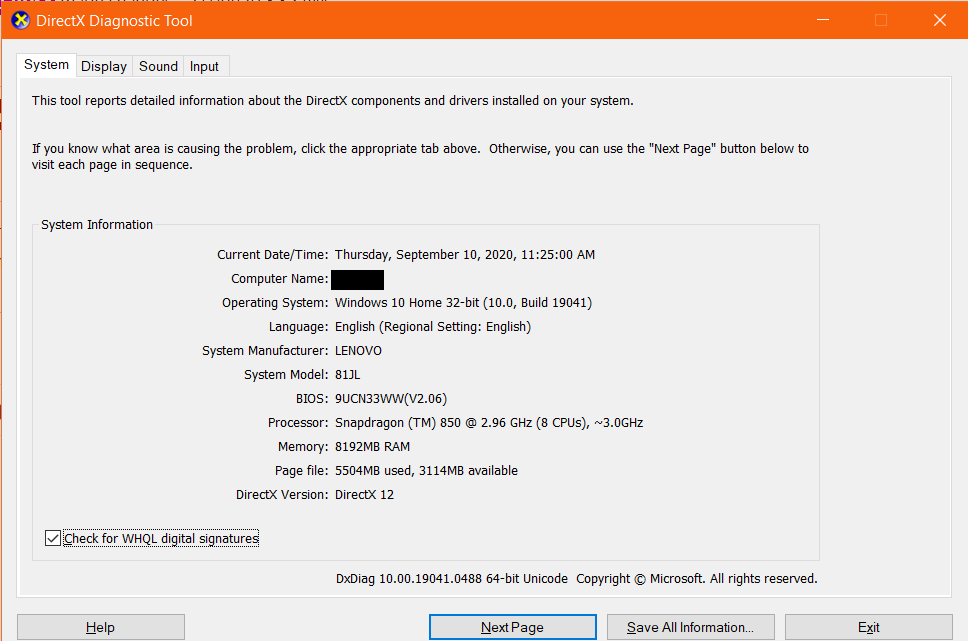968x641 pixels.
Task: Open the Sound tab
Action: point(158,66)
